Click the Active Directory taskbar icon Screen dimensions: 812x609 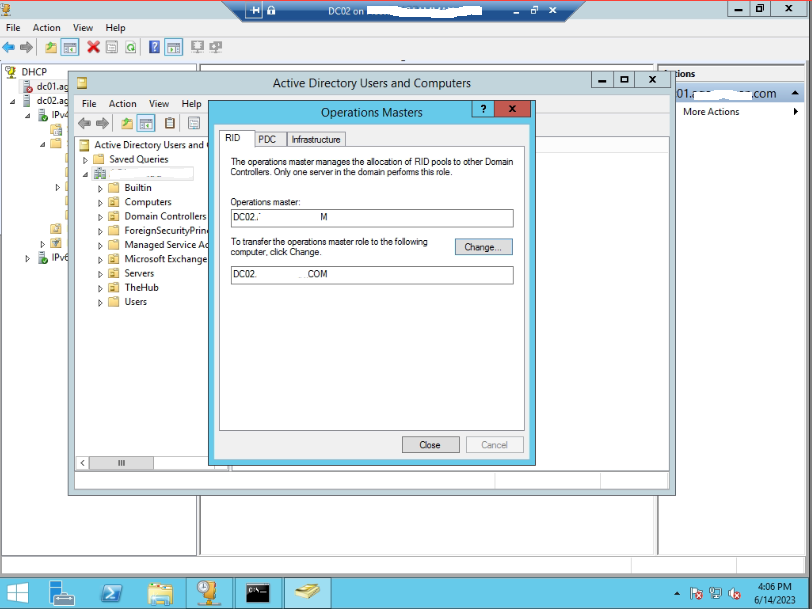pos(307,593)
